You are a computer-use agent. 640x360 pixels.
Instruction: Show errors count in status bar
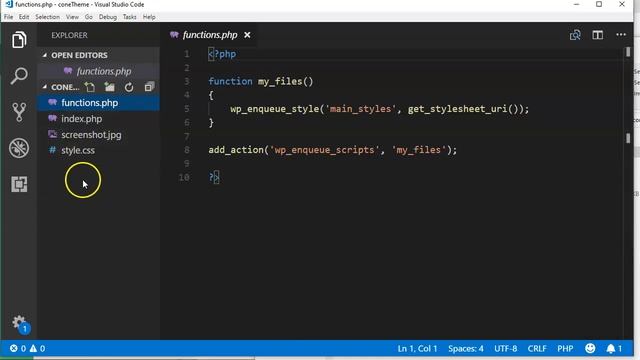pyautogui.click(x=18, y=349)
